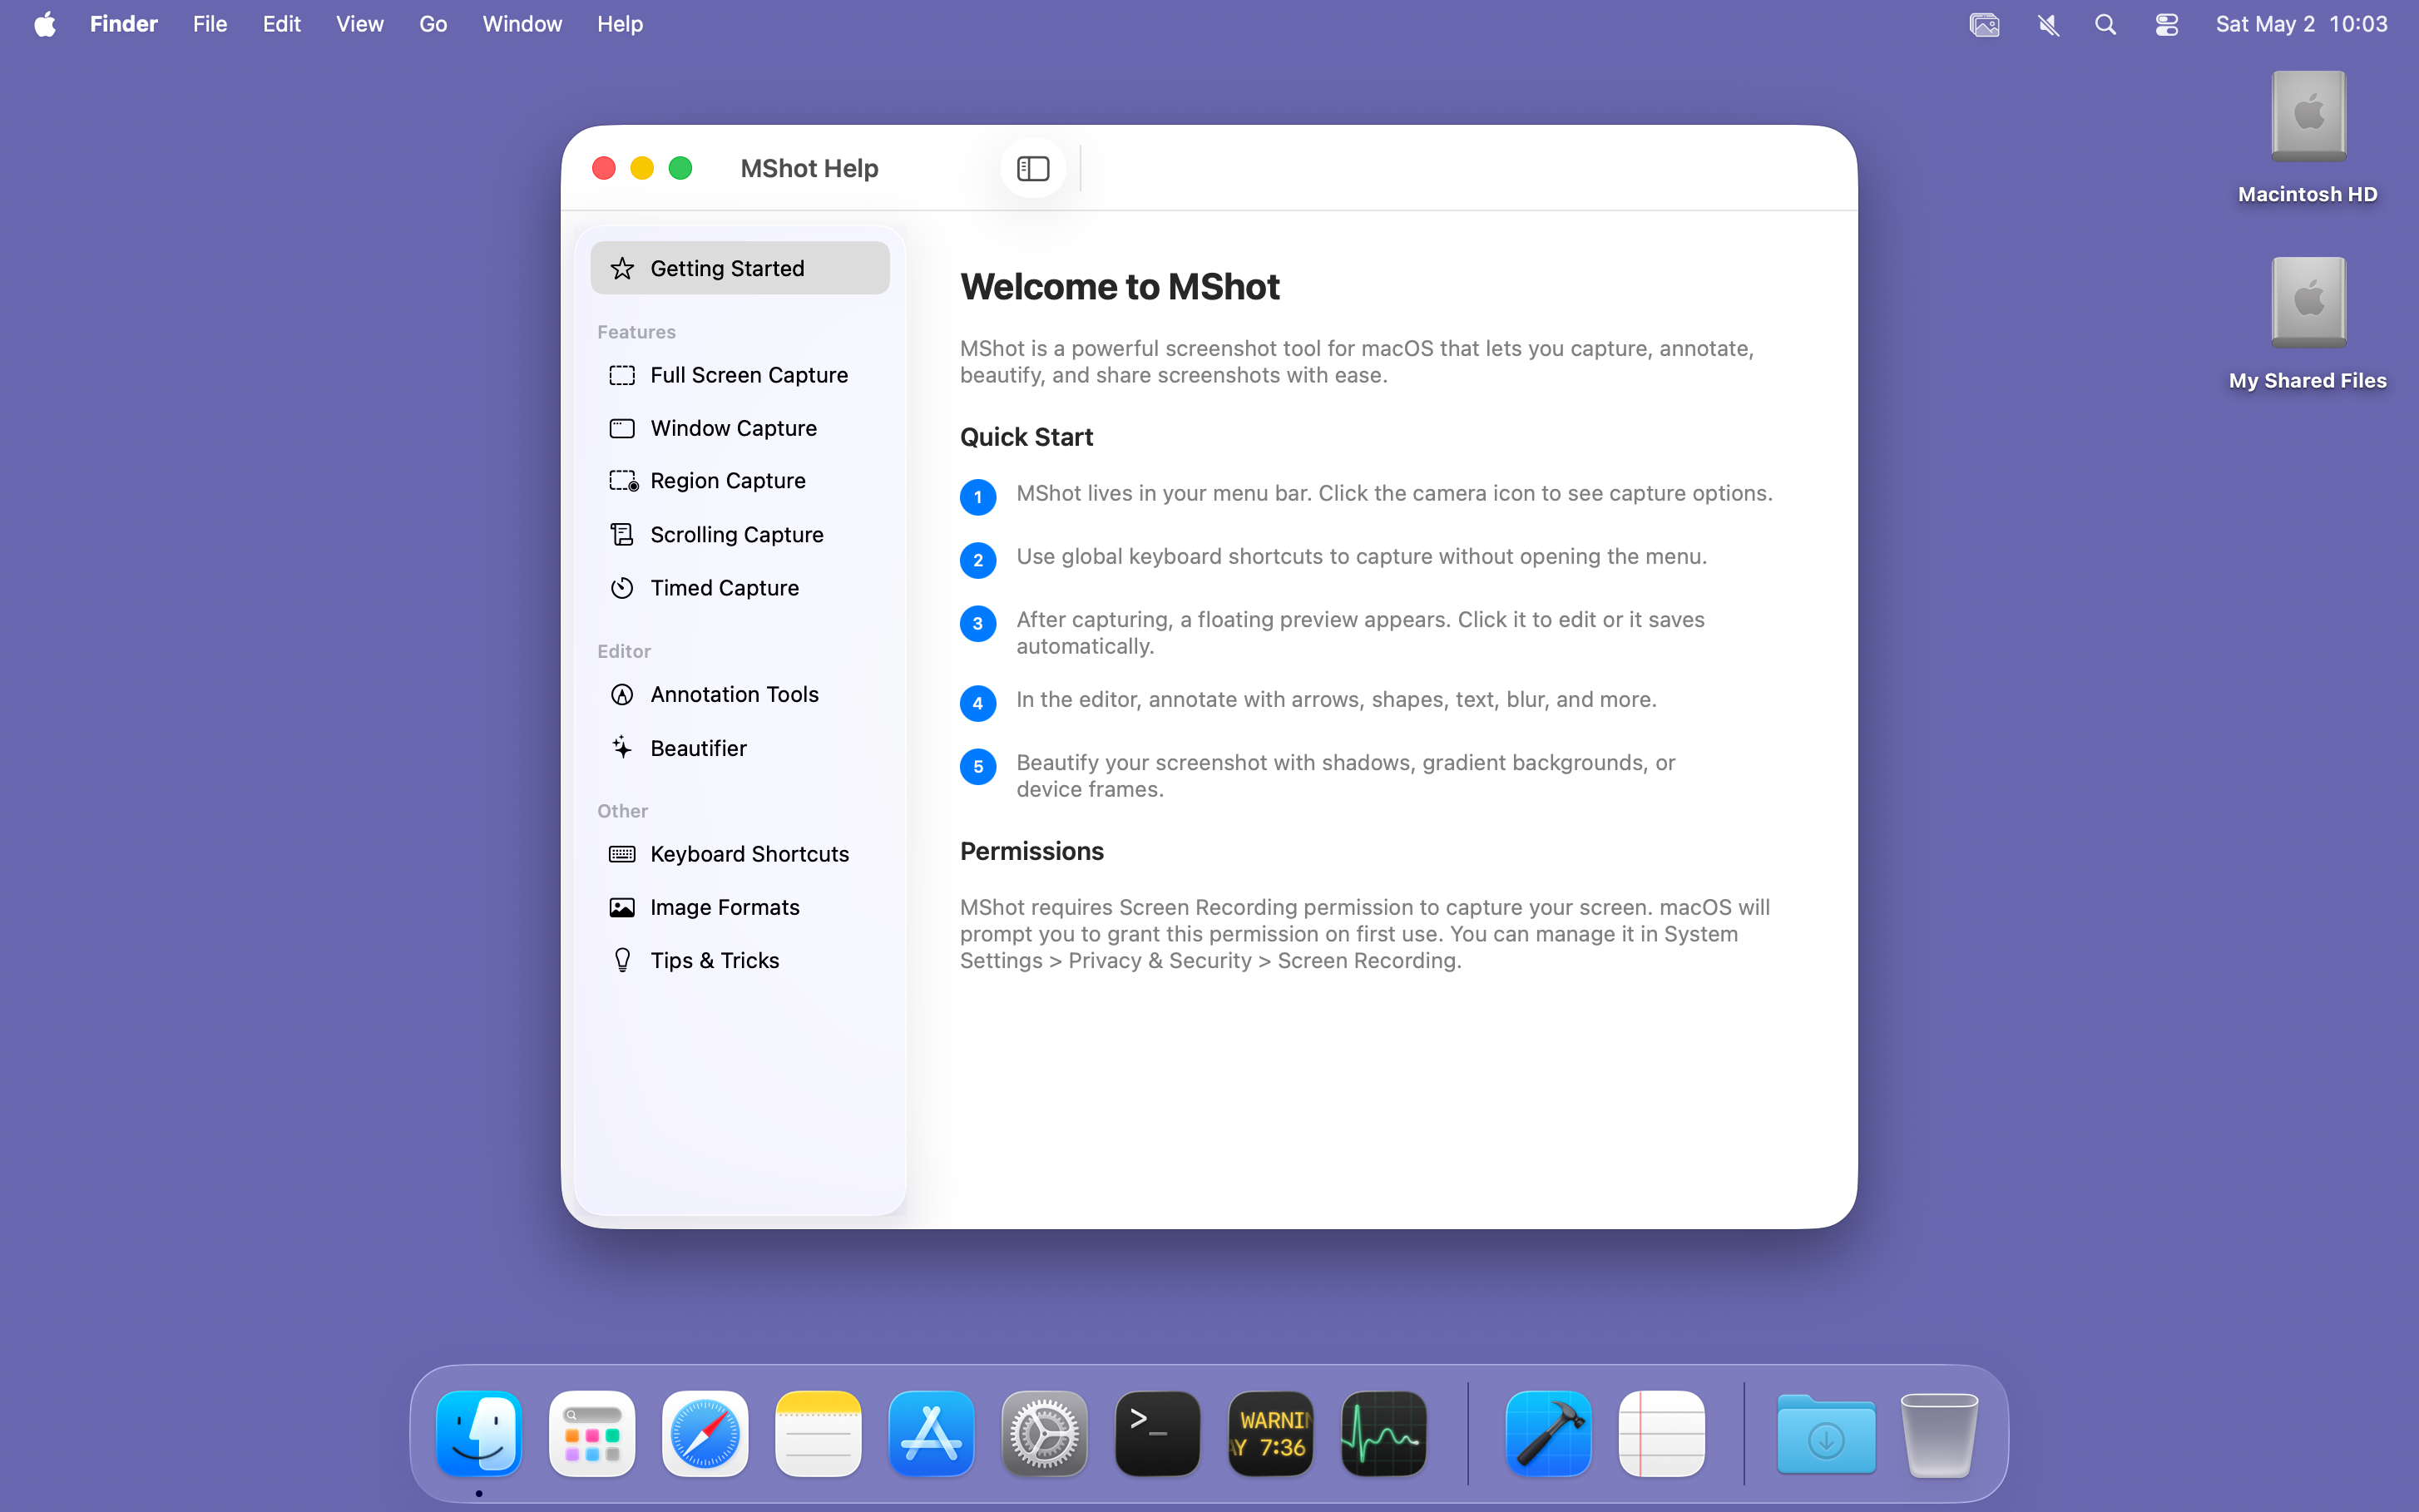Open the File menu

click(x=210, y=24)
